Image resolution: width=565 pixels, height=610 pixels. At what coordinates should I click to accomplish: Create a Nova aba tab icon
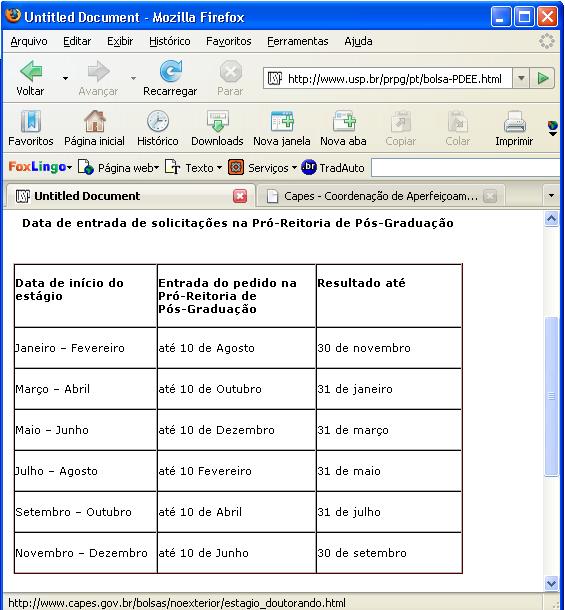pos(344,121)
